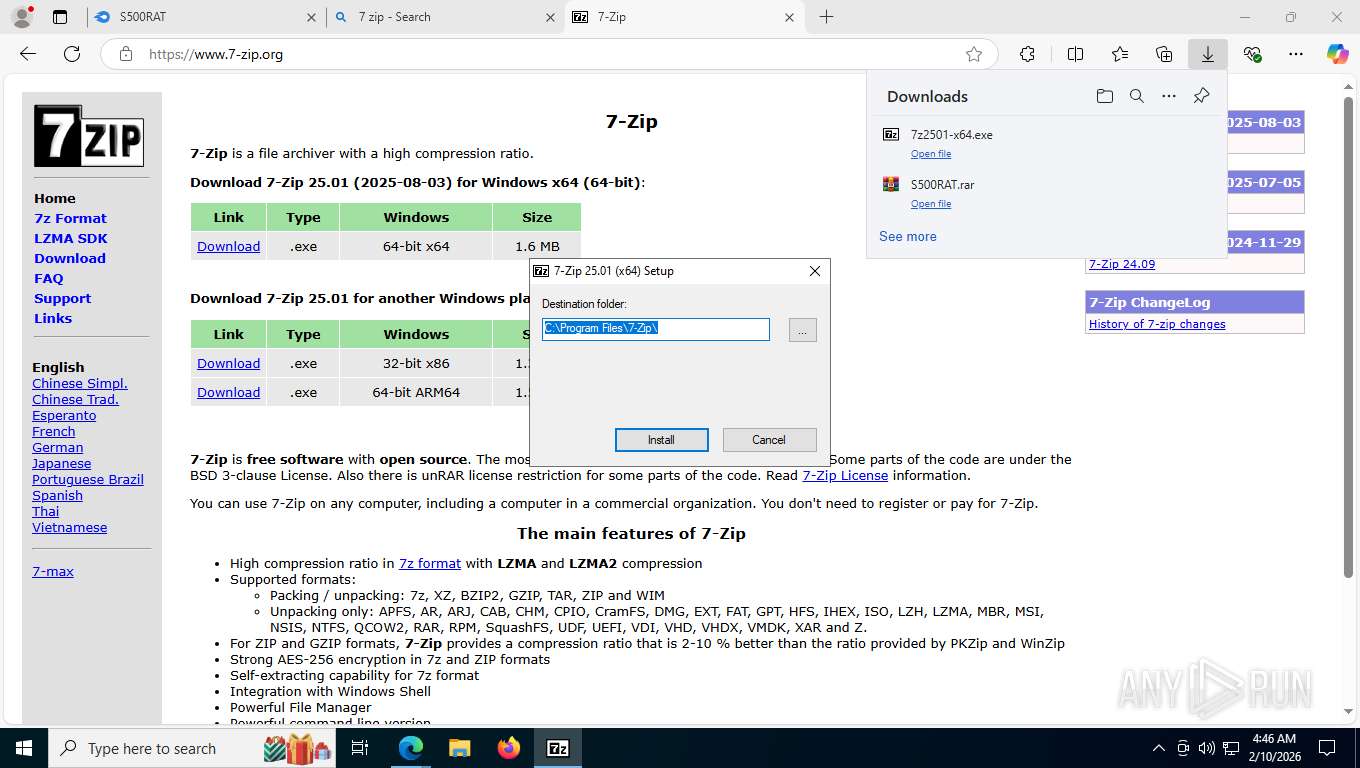The width and height of the screenshot is (1360, 768).
Task: Add this page to favorites star
Action: 974,54
